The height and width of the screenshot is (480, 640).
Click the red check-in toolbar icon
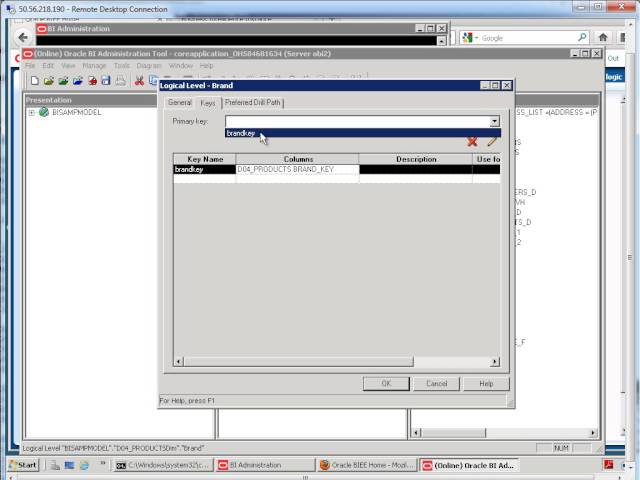point(92,80)
